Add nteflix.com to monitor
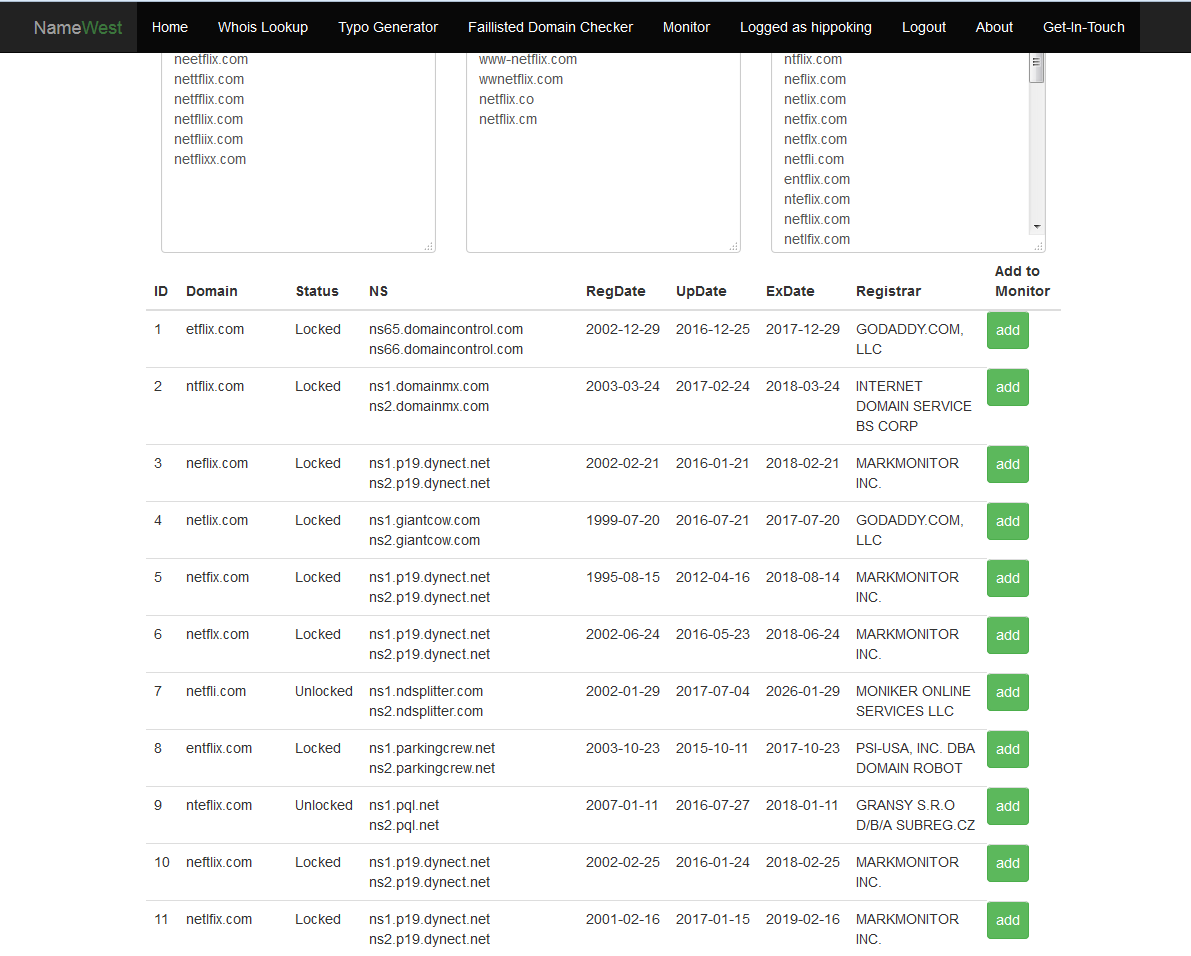The width and height of the screenshot is (1191, 956). [x=1008, y=806]
